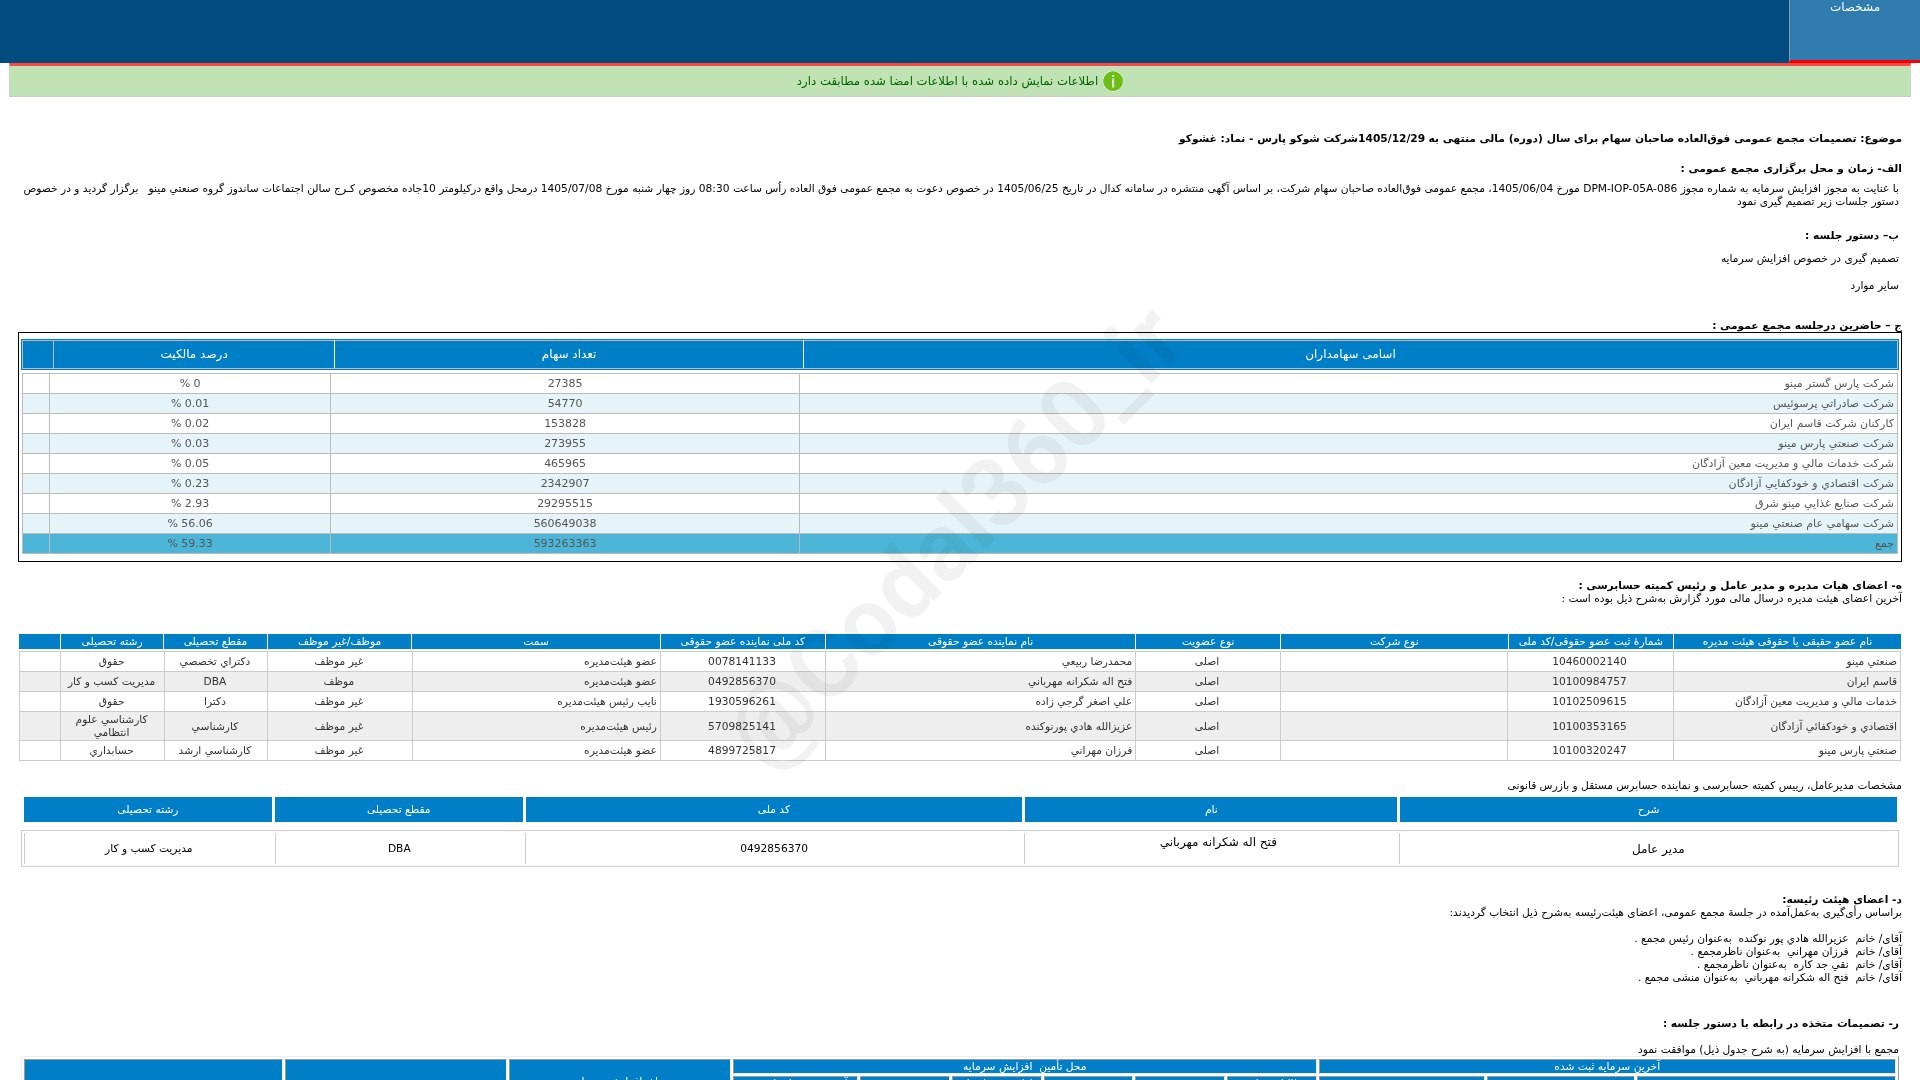This screenshot has height=1080, width=1920.
Task: Click board member علي اصغر گرجي زاده
Action: [x=1084, y=701]
